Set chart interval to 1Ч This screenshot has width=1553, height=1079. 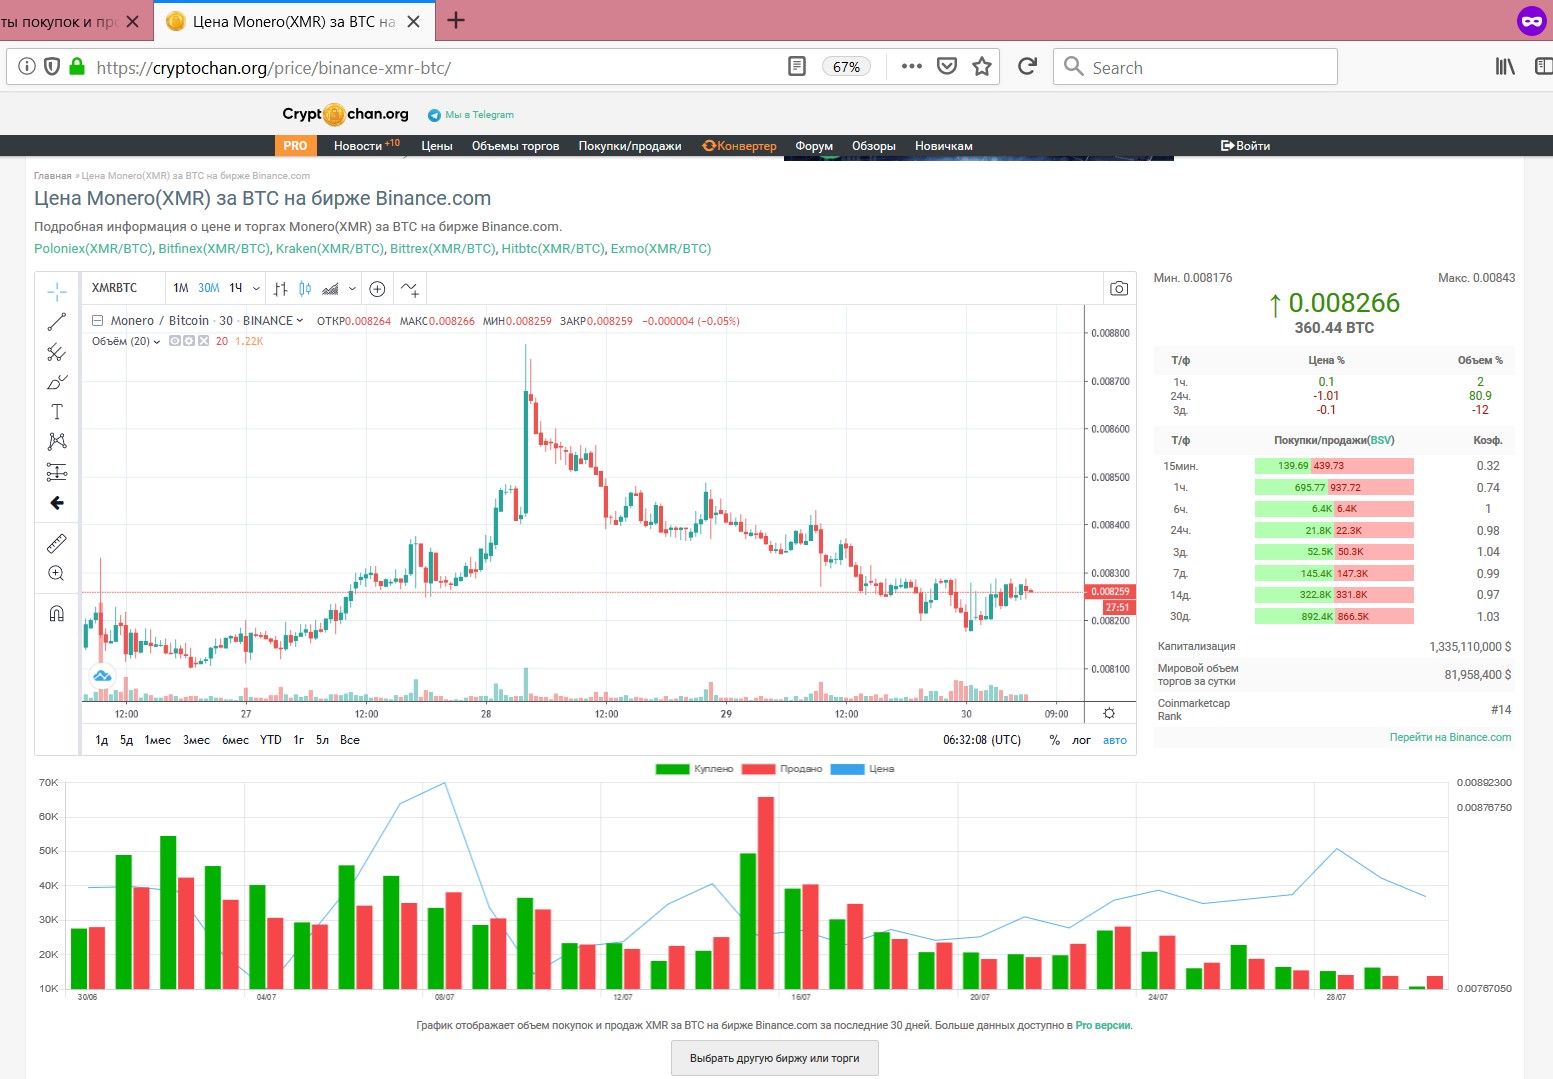pos(236,288)
